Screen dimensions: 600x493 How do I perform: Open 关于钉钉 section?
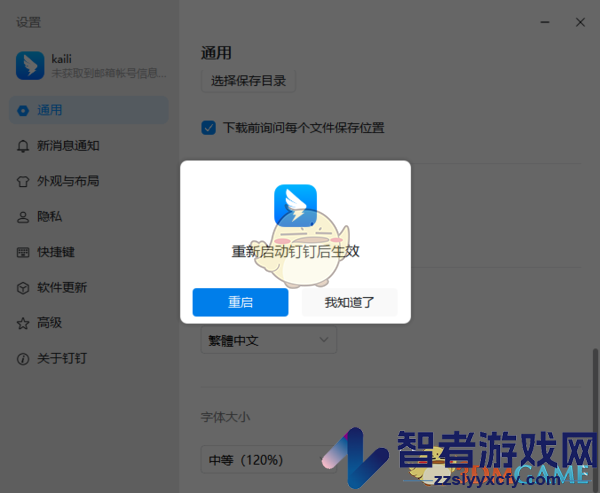[x=89, y=359]
